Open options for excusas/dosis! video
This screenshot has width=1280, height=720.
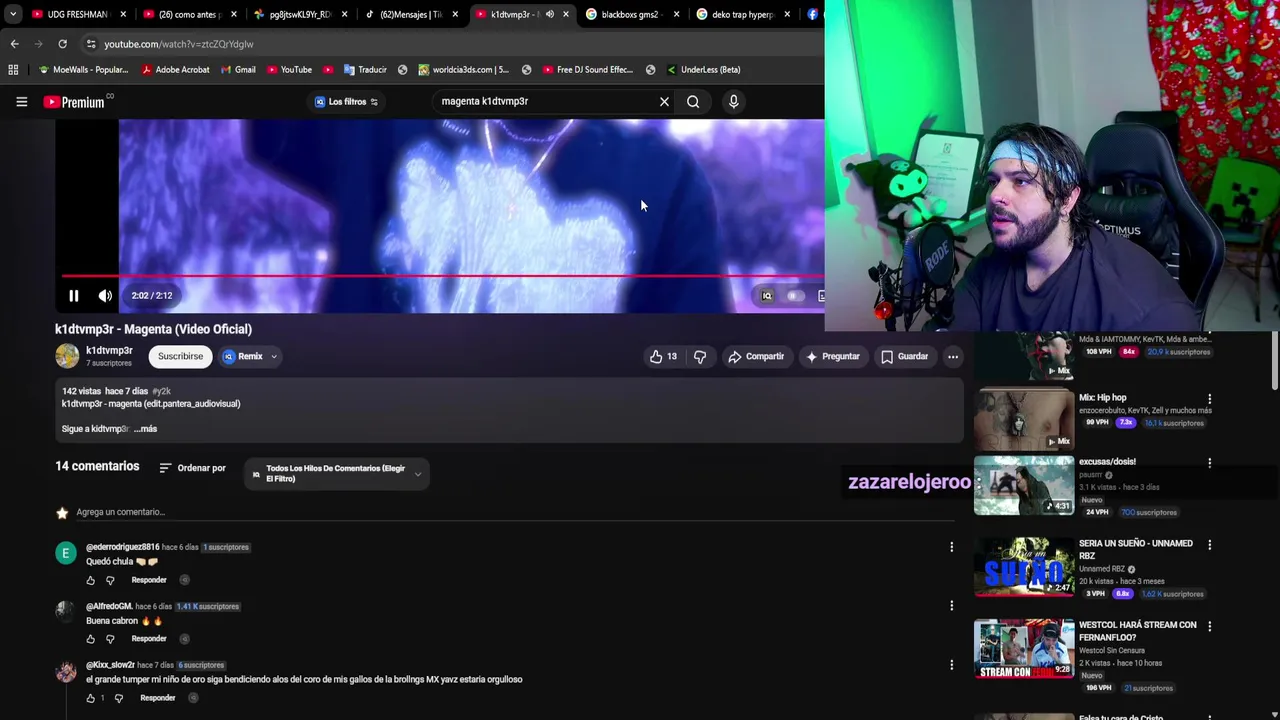tap(1209, 463)
